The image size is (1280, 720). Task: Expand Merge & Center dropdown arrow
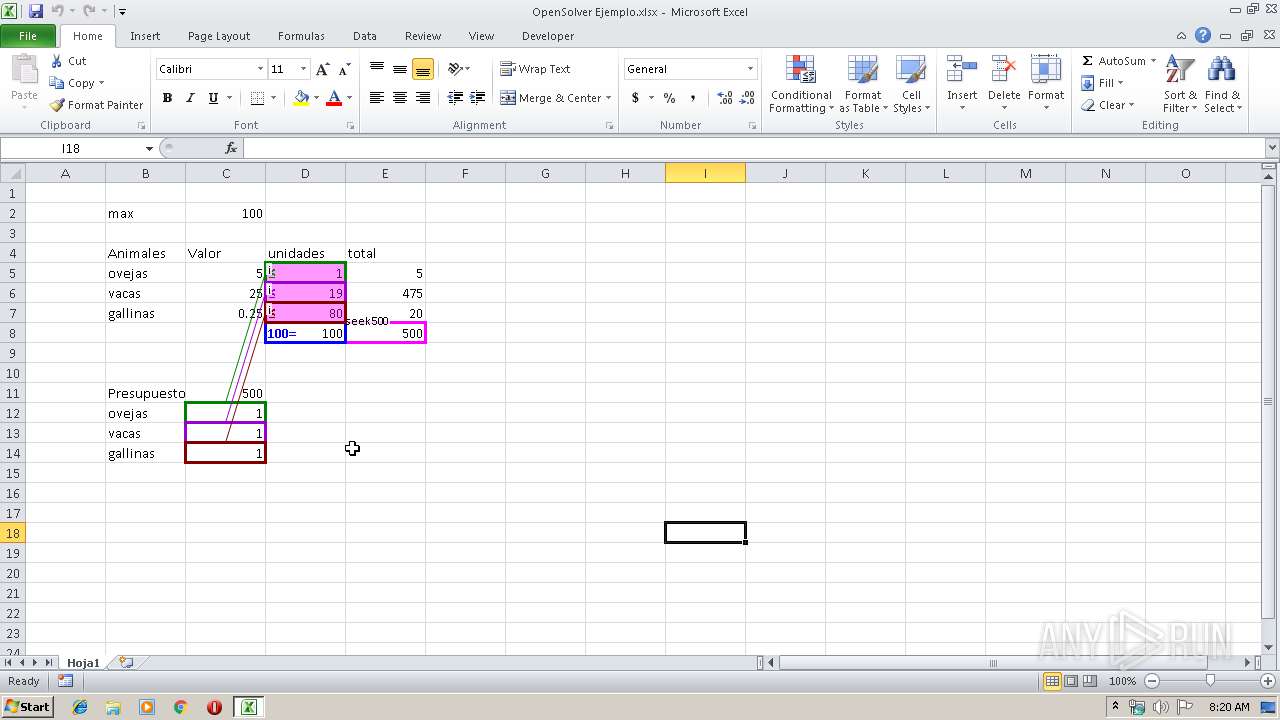point(610,98)
